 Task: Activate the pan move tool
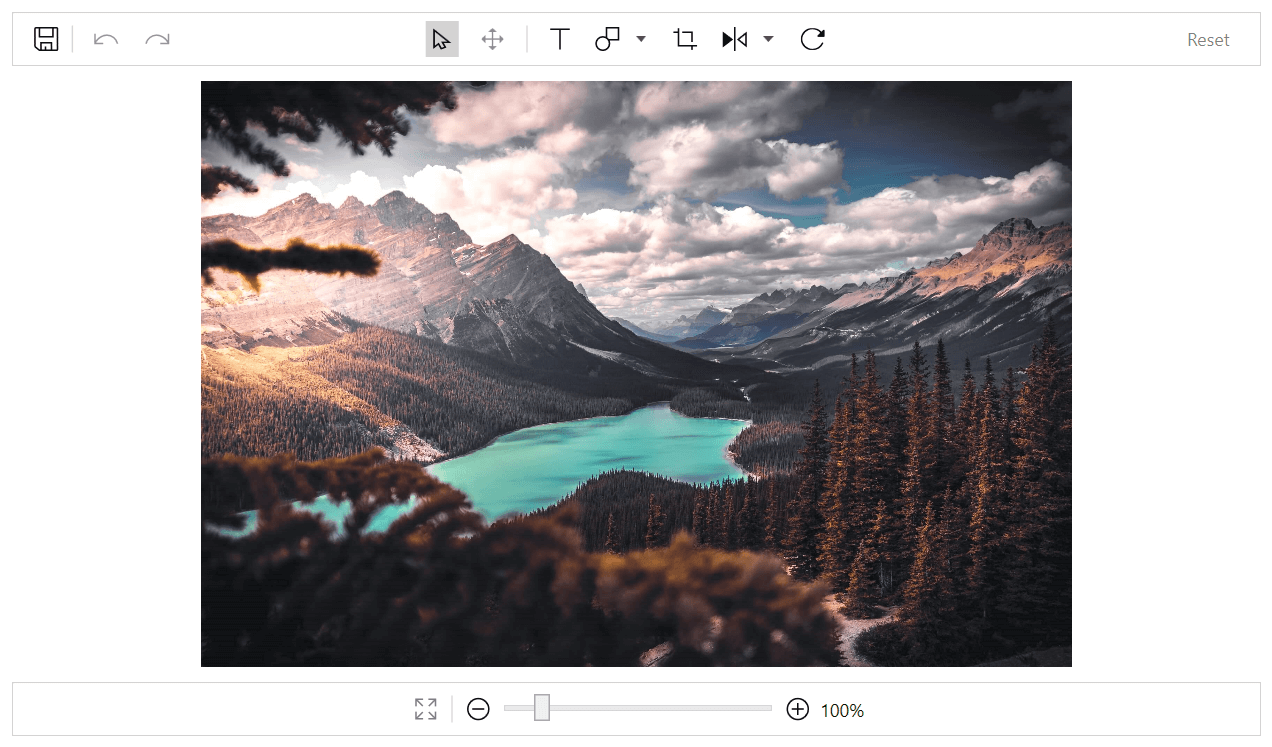492,39
